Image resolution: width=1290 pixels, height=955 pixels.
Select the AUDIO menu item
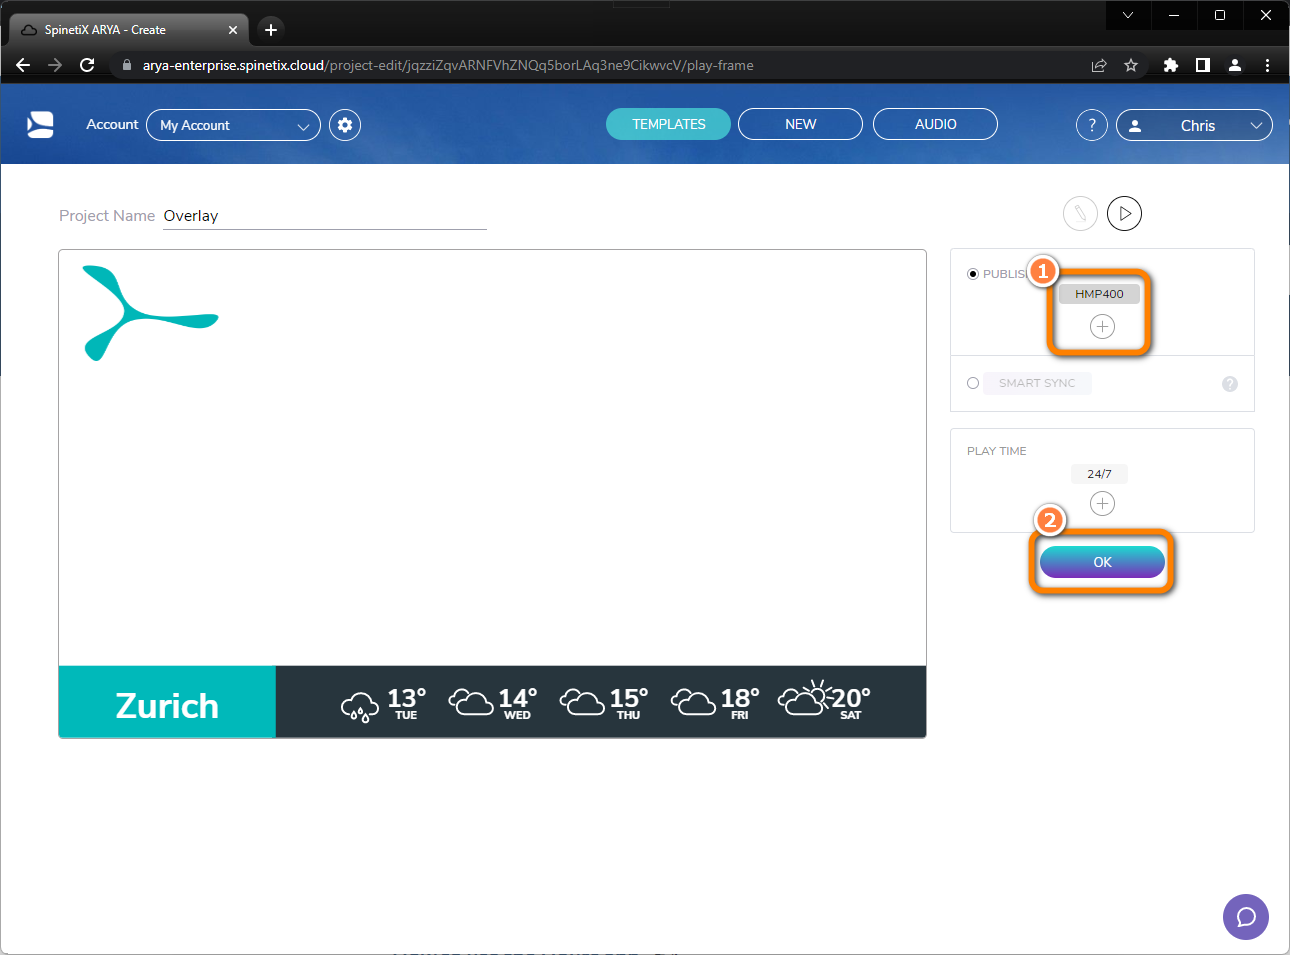[934, 124]
